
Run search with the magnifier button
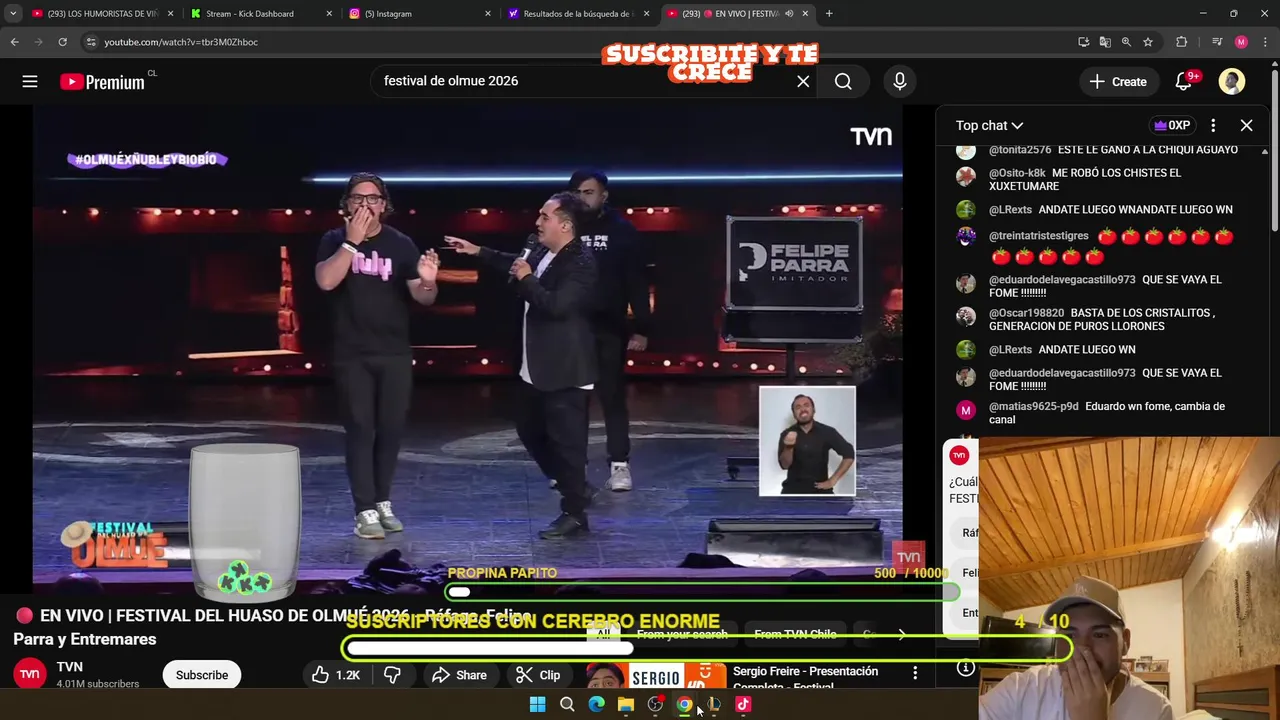(x=843, y=82)
